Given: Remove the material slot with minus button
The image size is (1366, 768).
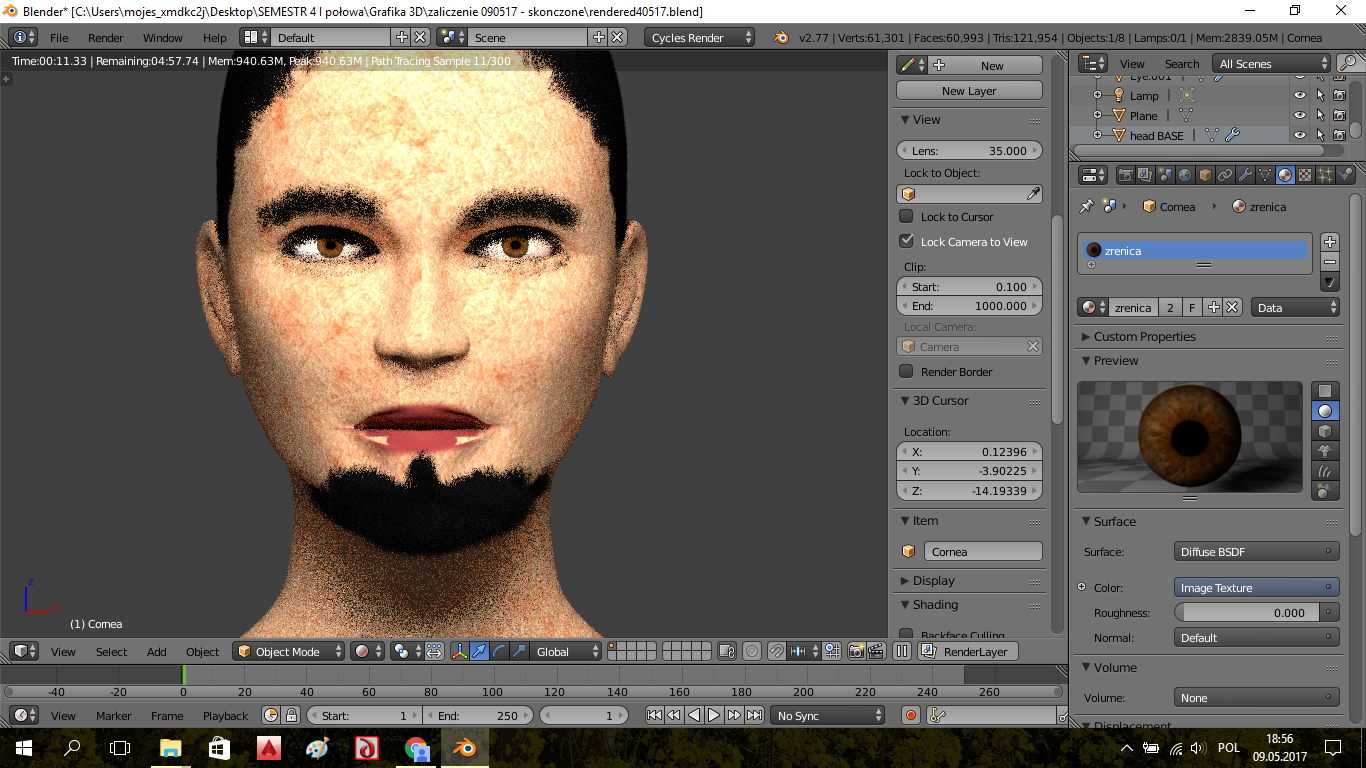Looking at the screenshot, I should click(1329, 262).
